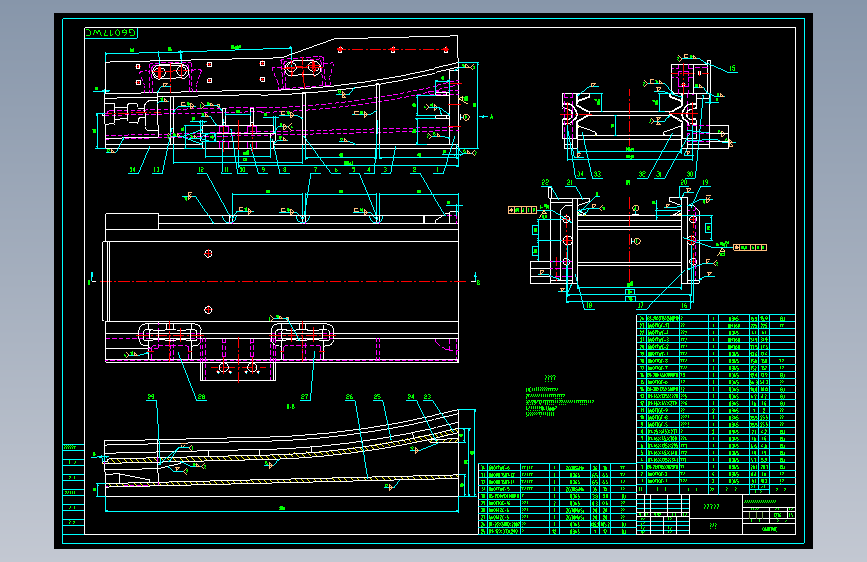867x562 pixels.
Task: Select part callout number 18 below end view
Action: tap(589, 305)
